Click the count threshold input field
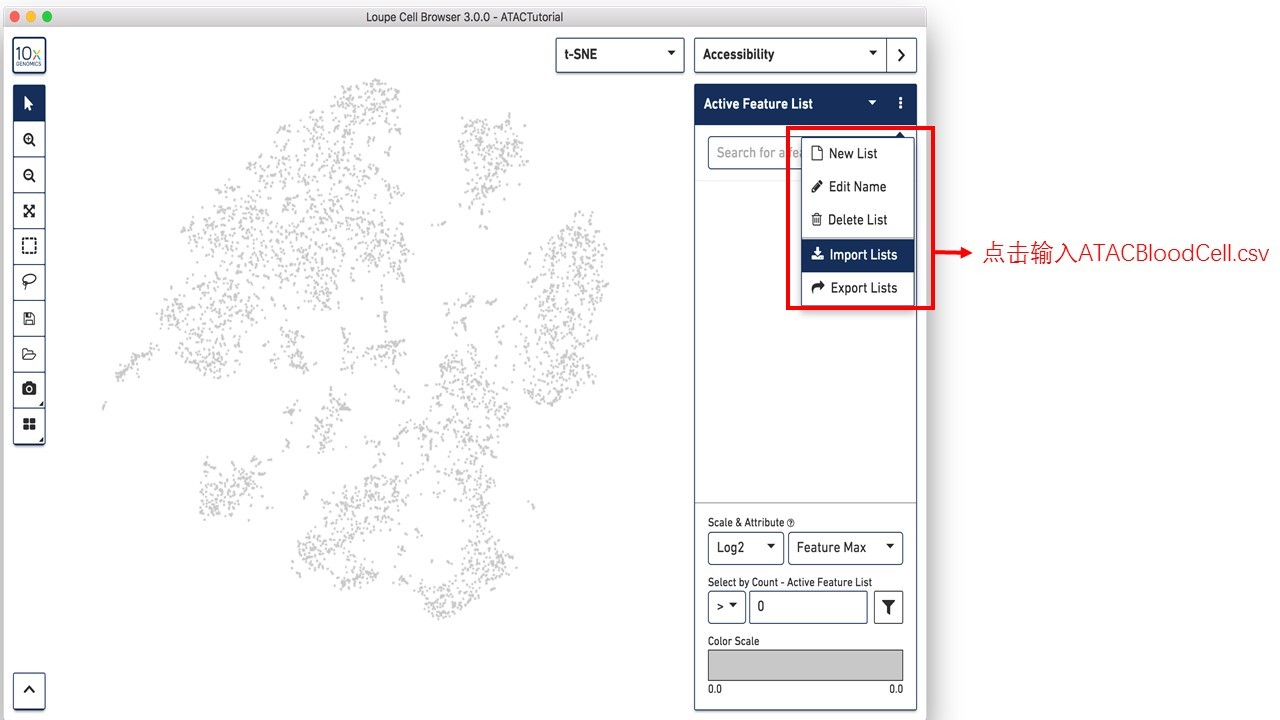Image resolution: width=1280 pixels, height=720 pixels. [807, 607]
